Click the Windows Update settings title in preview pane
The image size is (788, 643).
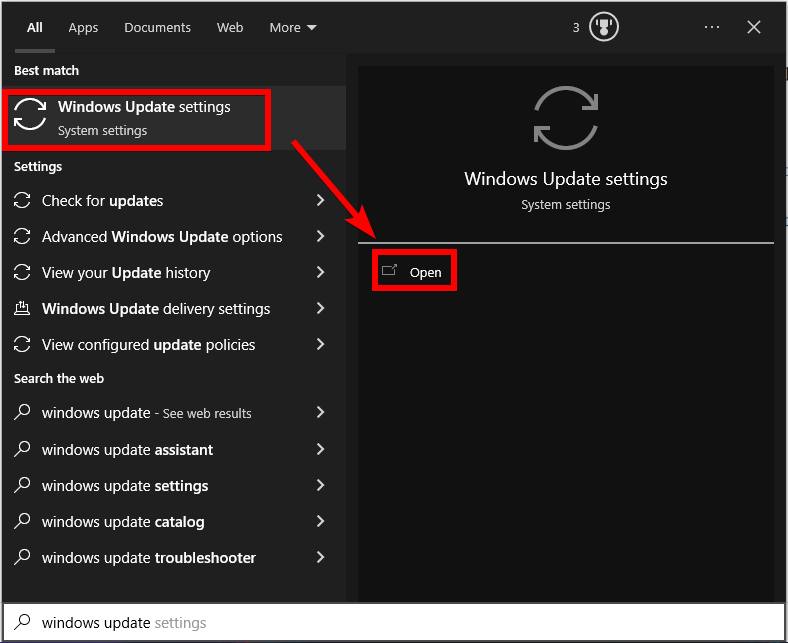pyautogui.click(x=566, y=179)
